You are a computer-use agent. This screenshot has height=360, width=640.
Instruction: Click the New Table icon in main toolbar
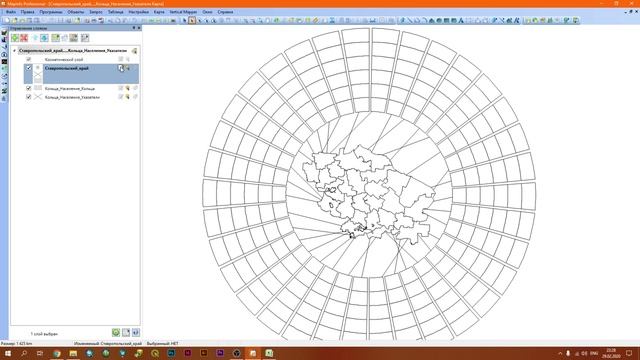[7, 20]
